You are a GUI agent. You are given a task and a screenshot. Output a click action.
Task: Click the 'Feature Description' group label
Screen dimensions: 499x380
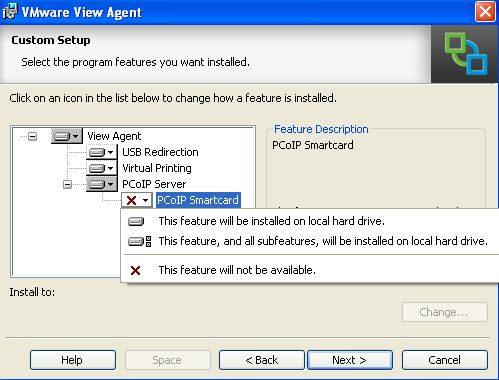[321, 129]
